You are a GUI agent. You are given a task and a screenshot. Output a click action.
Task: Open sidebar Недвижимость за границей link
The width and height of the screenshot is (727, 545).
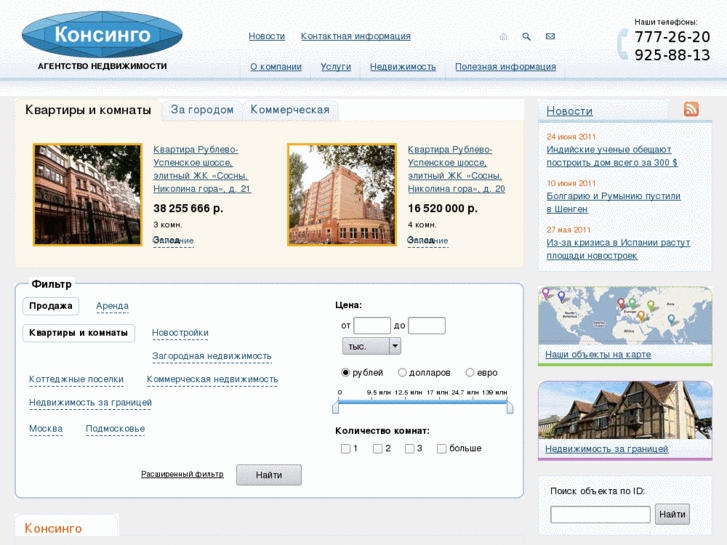tap(606, 449)
